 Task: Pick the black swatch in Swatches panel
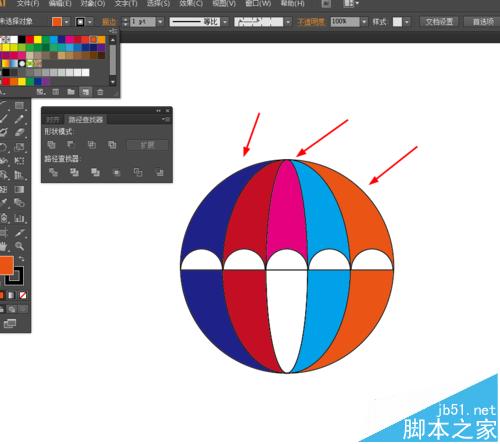[x=22, y=39]
